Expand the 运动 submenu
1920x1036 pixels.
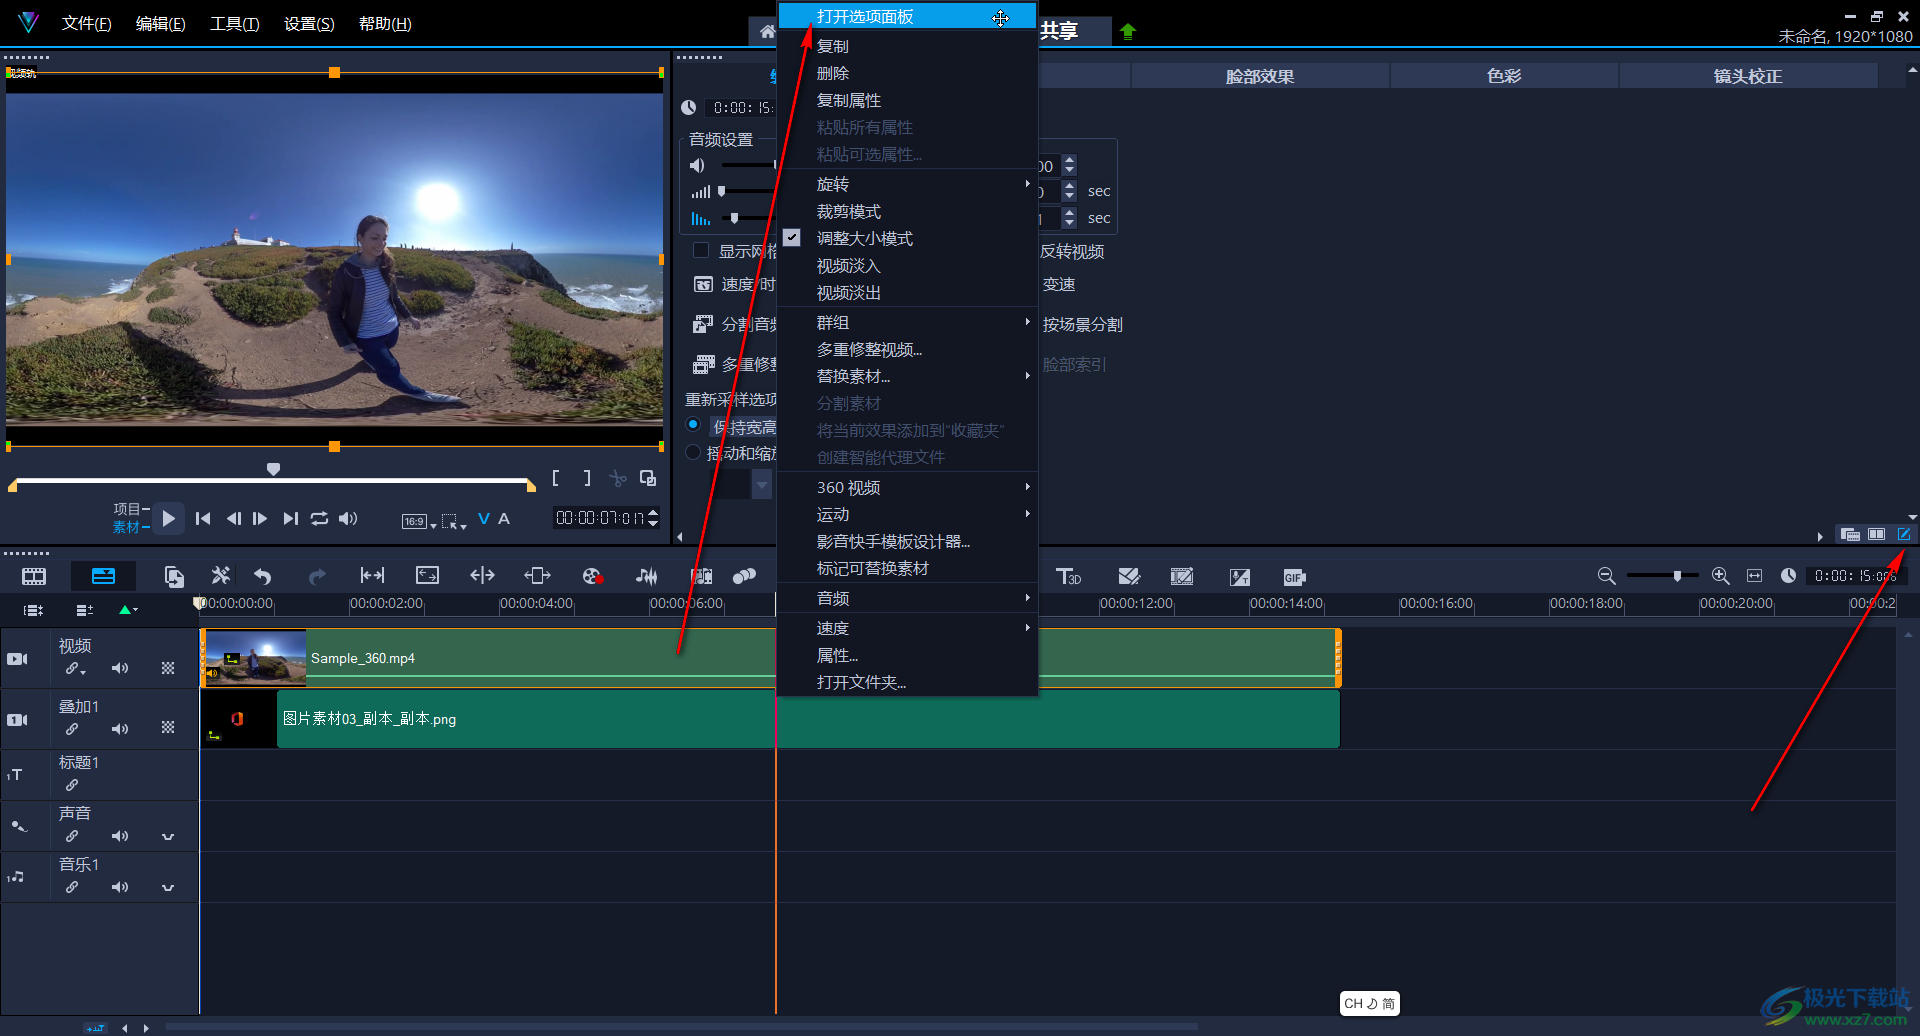tap(907, 514)
